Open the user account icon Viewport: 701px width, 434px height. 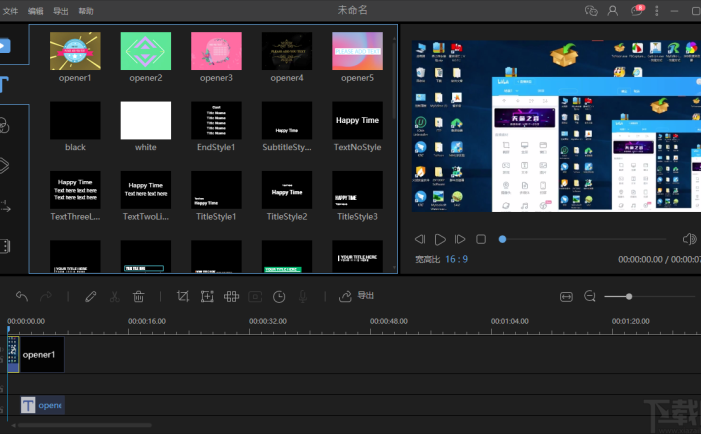point(614,10)
